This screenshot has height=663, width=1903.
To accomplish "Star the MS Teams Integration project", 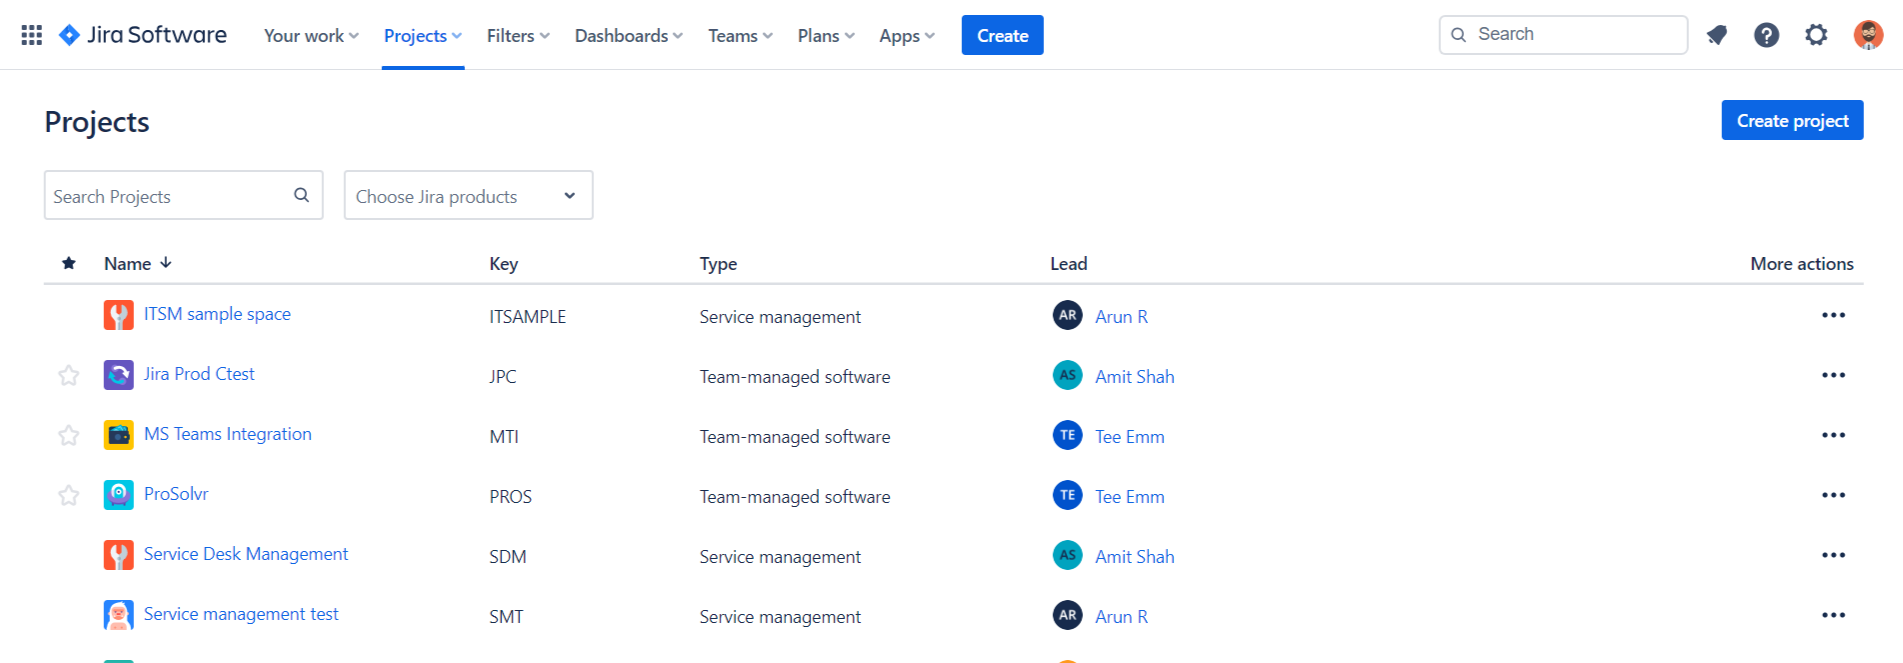I will pyautogui.click(x=69, y=436).
